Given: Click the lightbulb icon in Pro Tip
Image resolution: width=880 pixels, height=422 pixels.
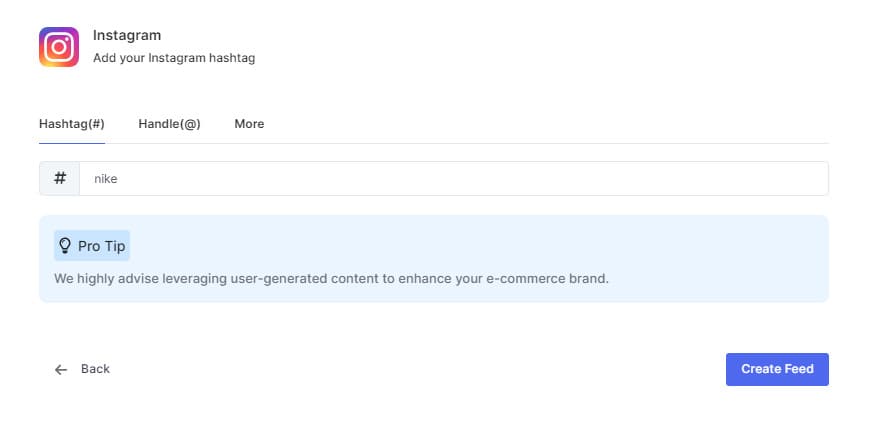Looking at the screenshot, I should point(65,245).
